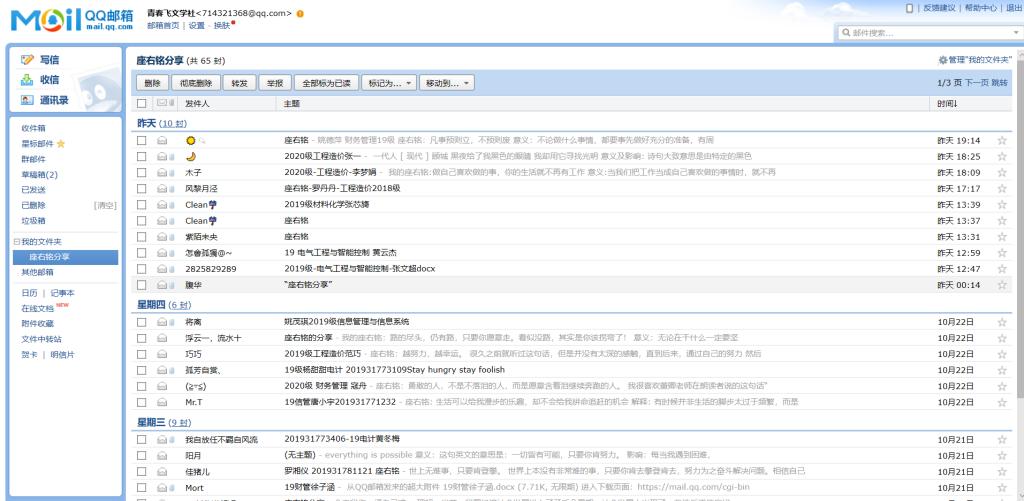Click the 下一页 link at top right
This screenshot has width=1024, height=501.
click(x=976, y=83)
